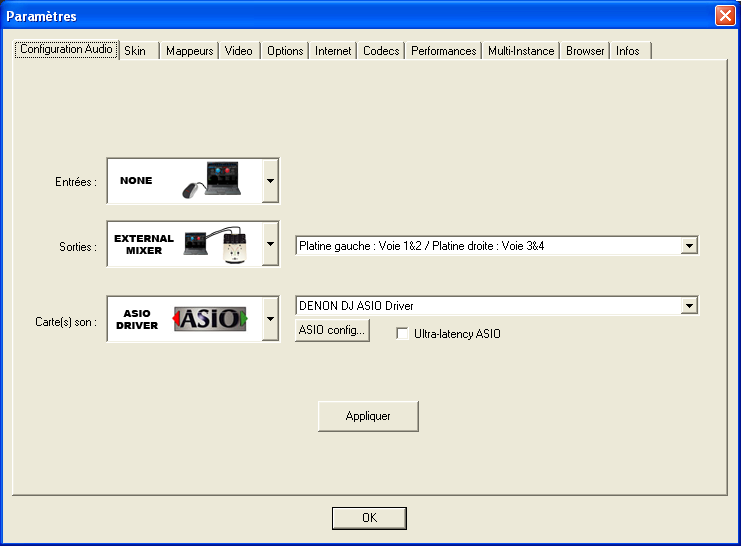Switch to the Mappeurs tab
The image size is (741, 546).
click(190, 51)
